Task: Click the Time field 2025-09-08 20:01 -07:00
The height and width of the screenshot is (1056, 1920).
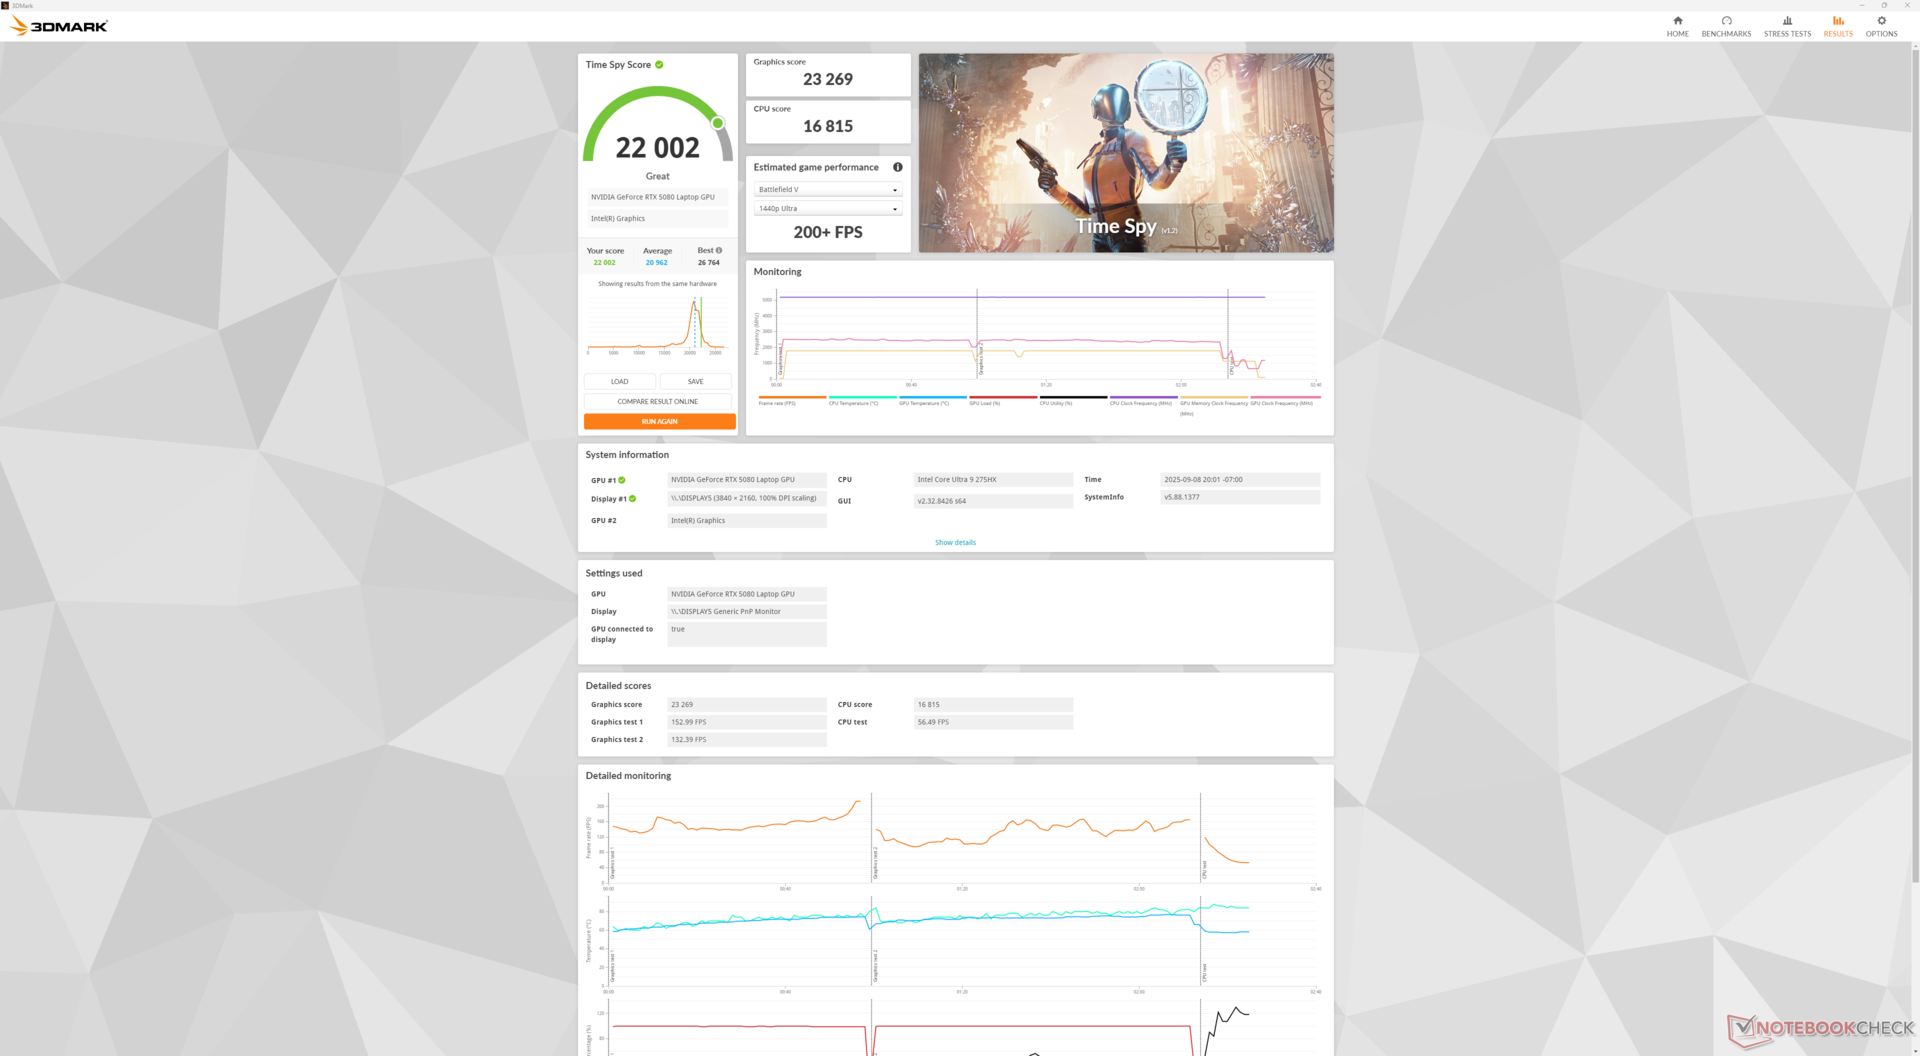Action: [x=1240, y=480]
